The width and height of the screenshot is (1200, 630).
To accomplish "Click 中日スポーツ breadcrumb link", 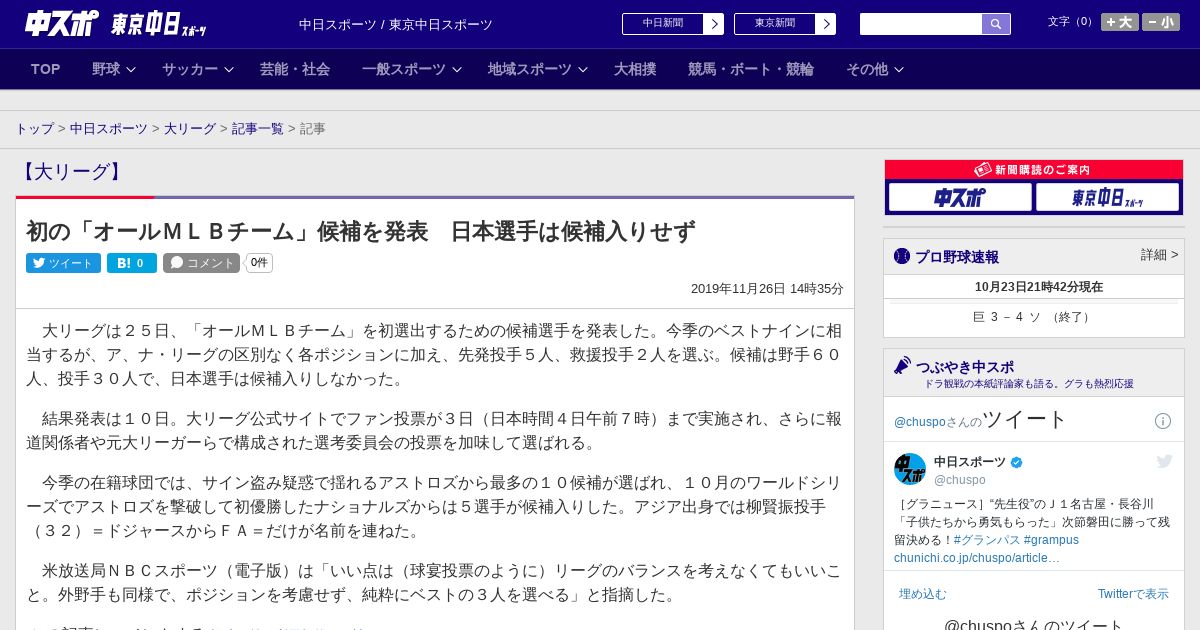I will (x=109, y=129).
